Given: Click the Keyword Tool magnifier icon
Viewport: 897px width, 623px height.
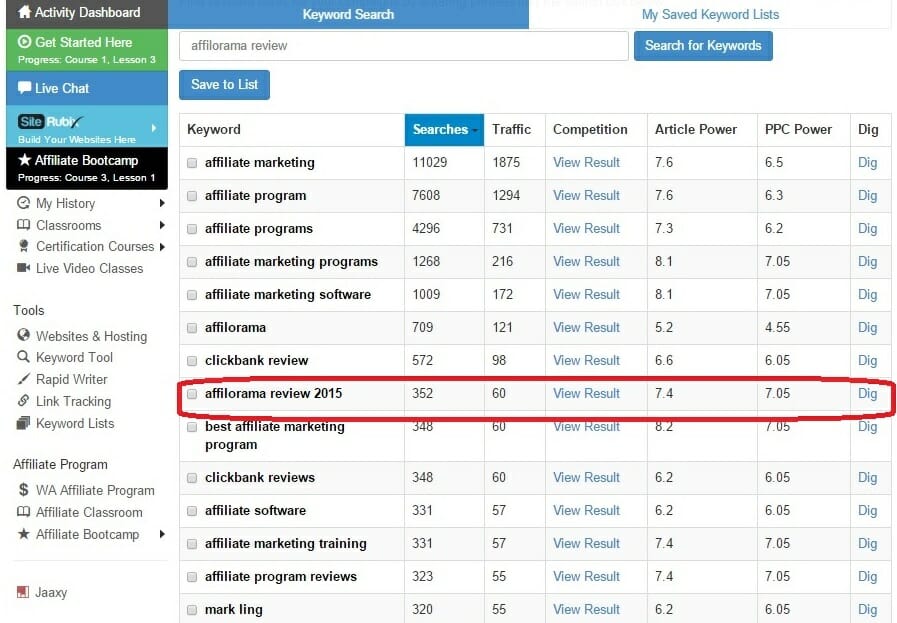Looking at the screenshot, I should pos(23,357).
